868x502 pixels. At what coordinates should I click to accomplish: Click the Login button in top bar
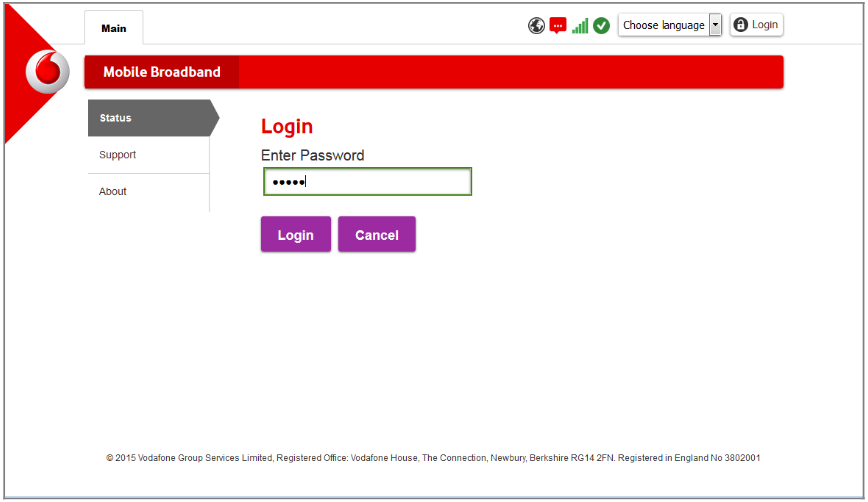[x=756, y=25]
